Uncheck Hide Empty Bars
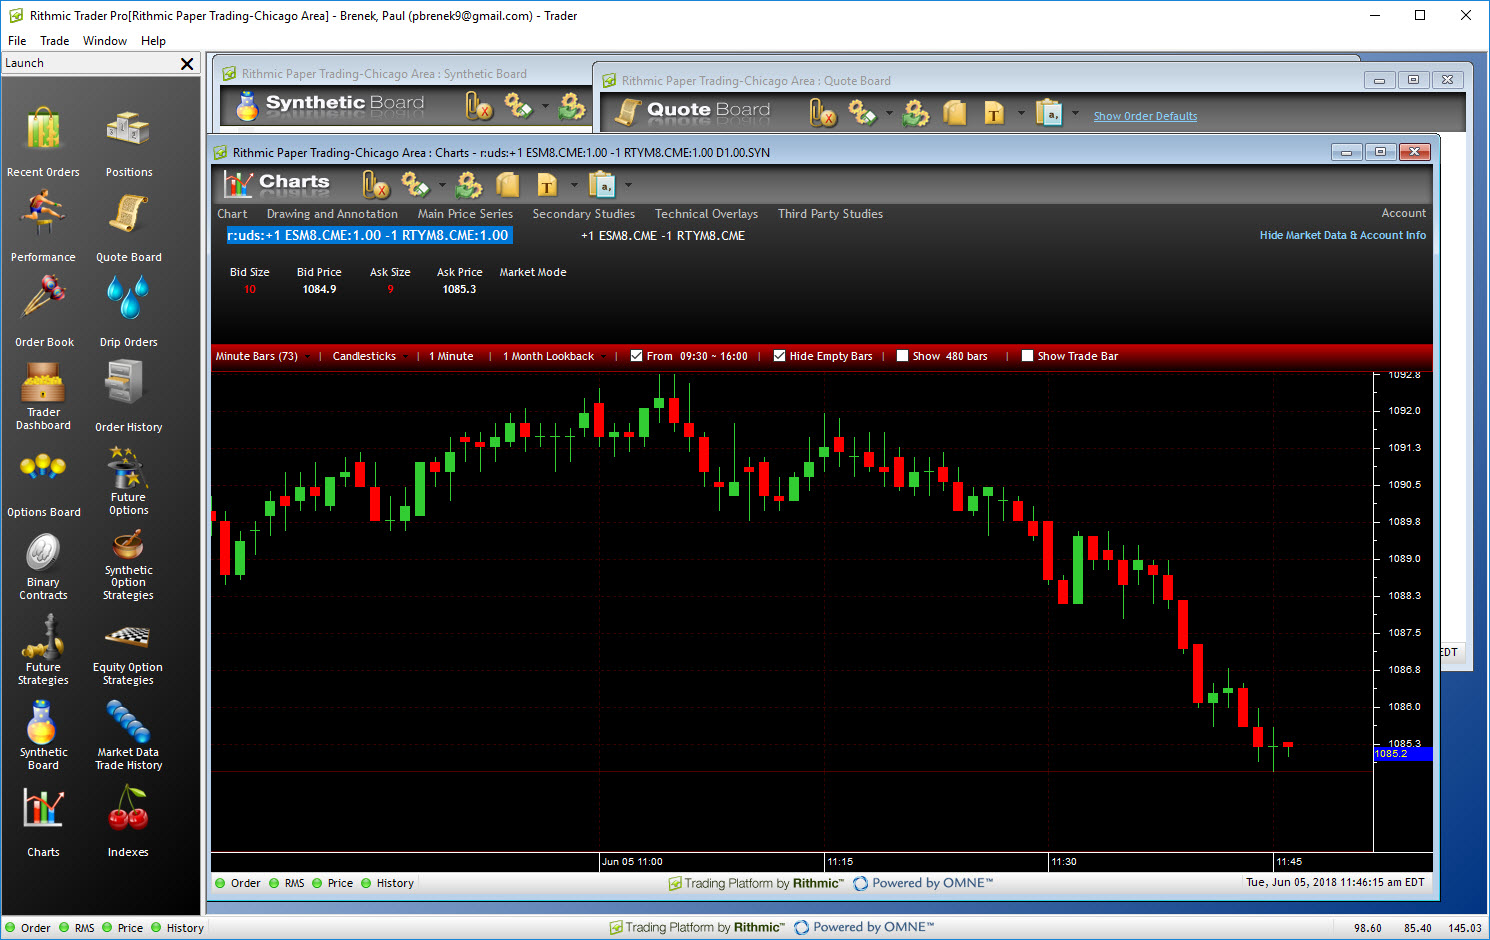 tap(779, 356)
